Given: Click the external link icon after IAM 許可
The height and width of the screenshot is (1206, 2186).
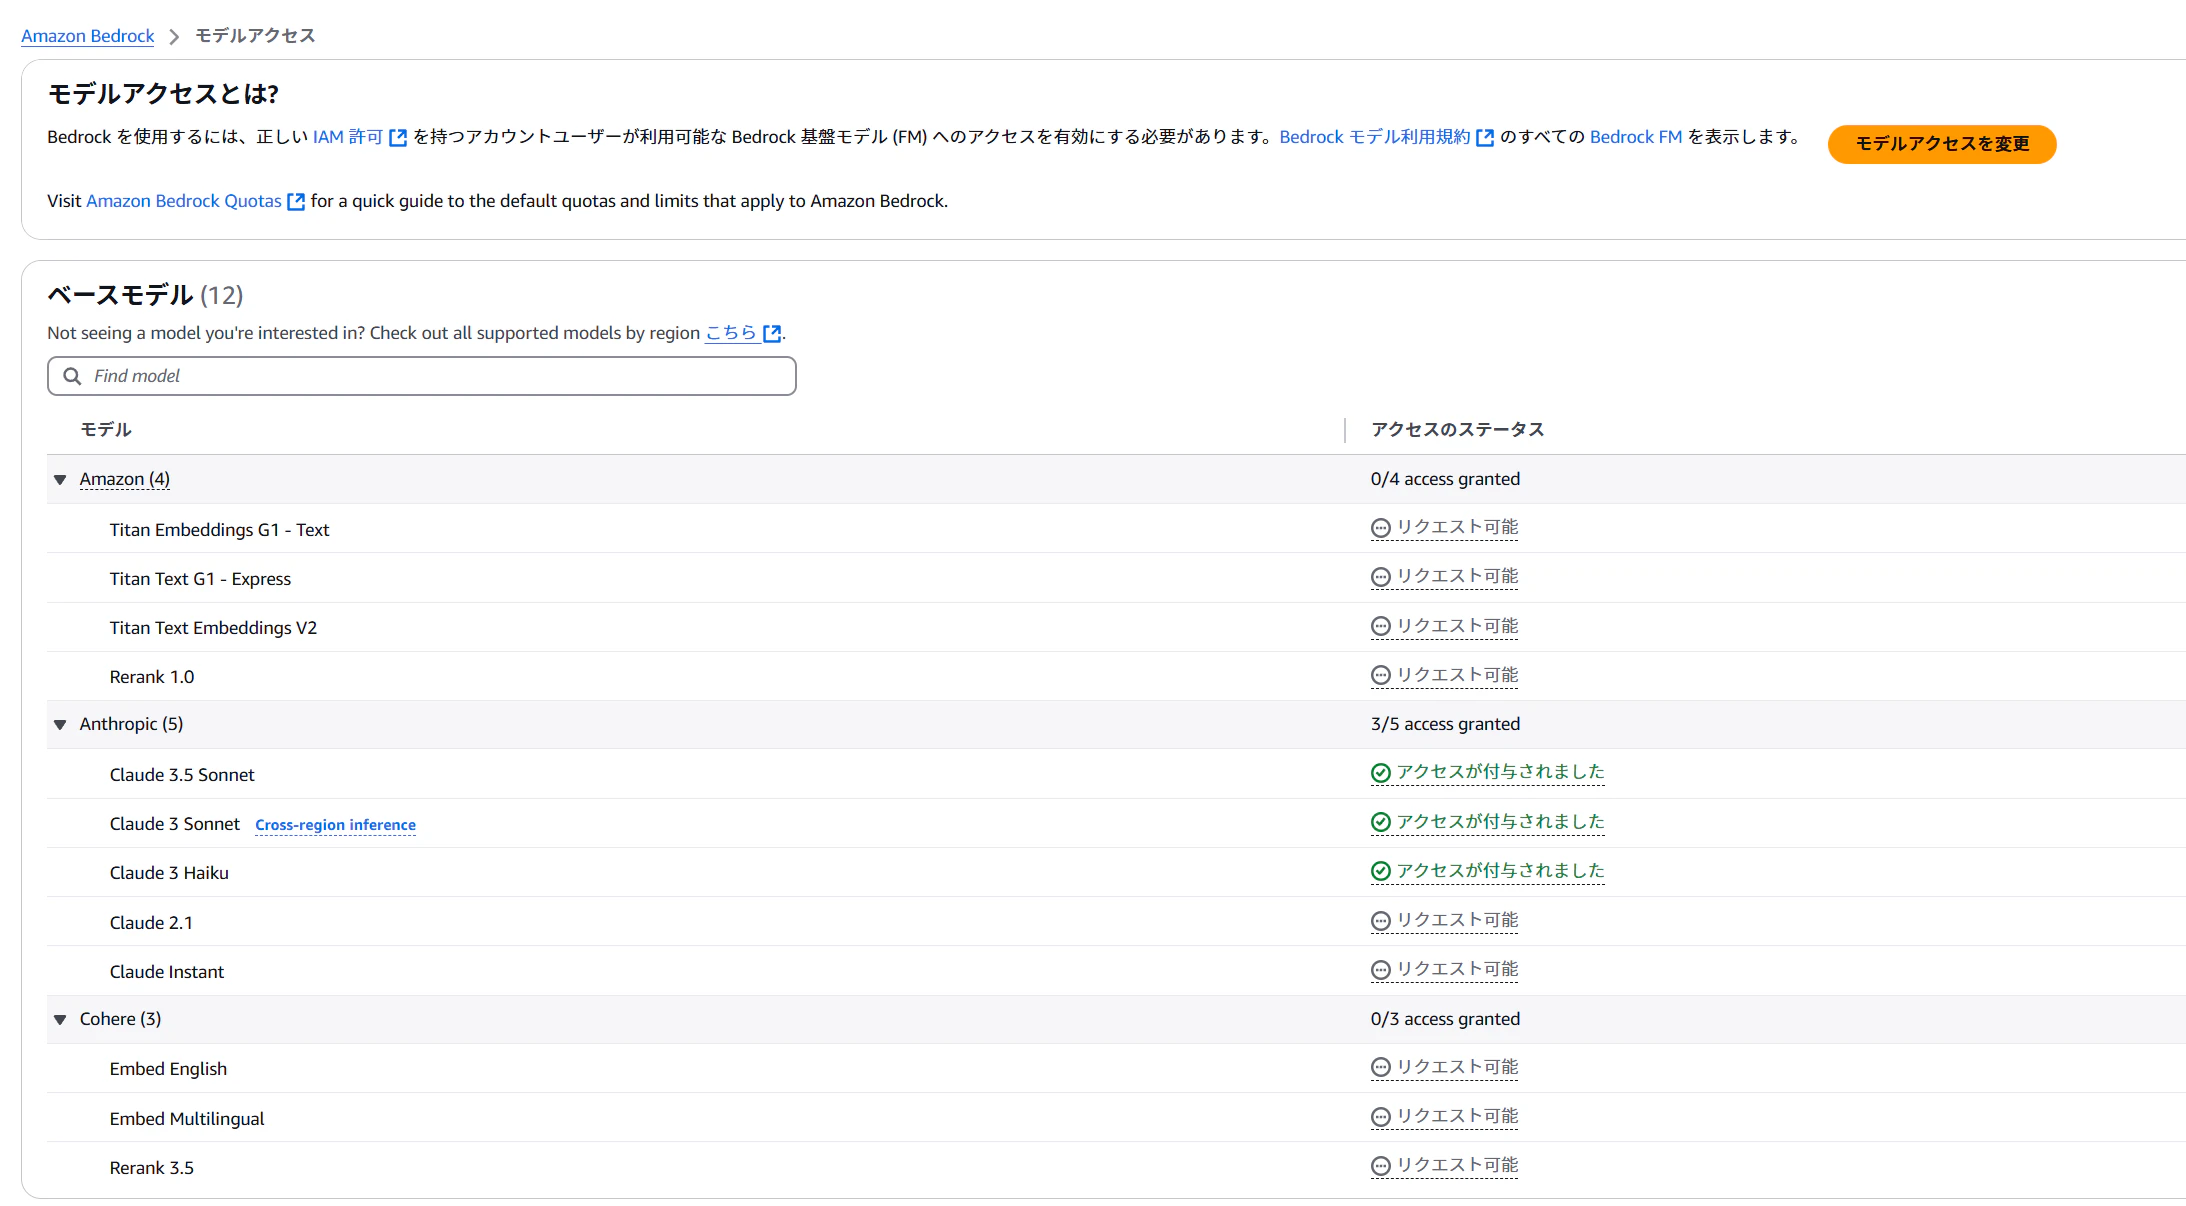Looking at the screenshot, I should [398, 138].
